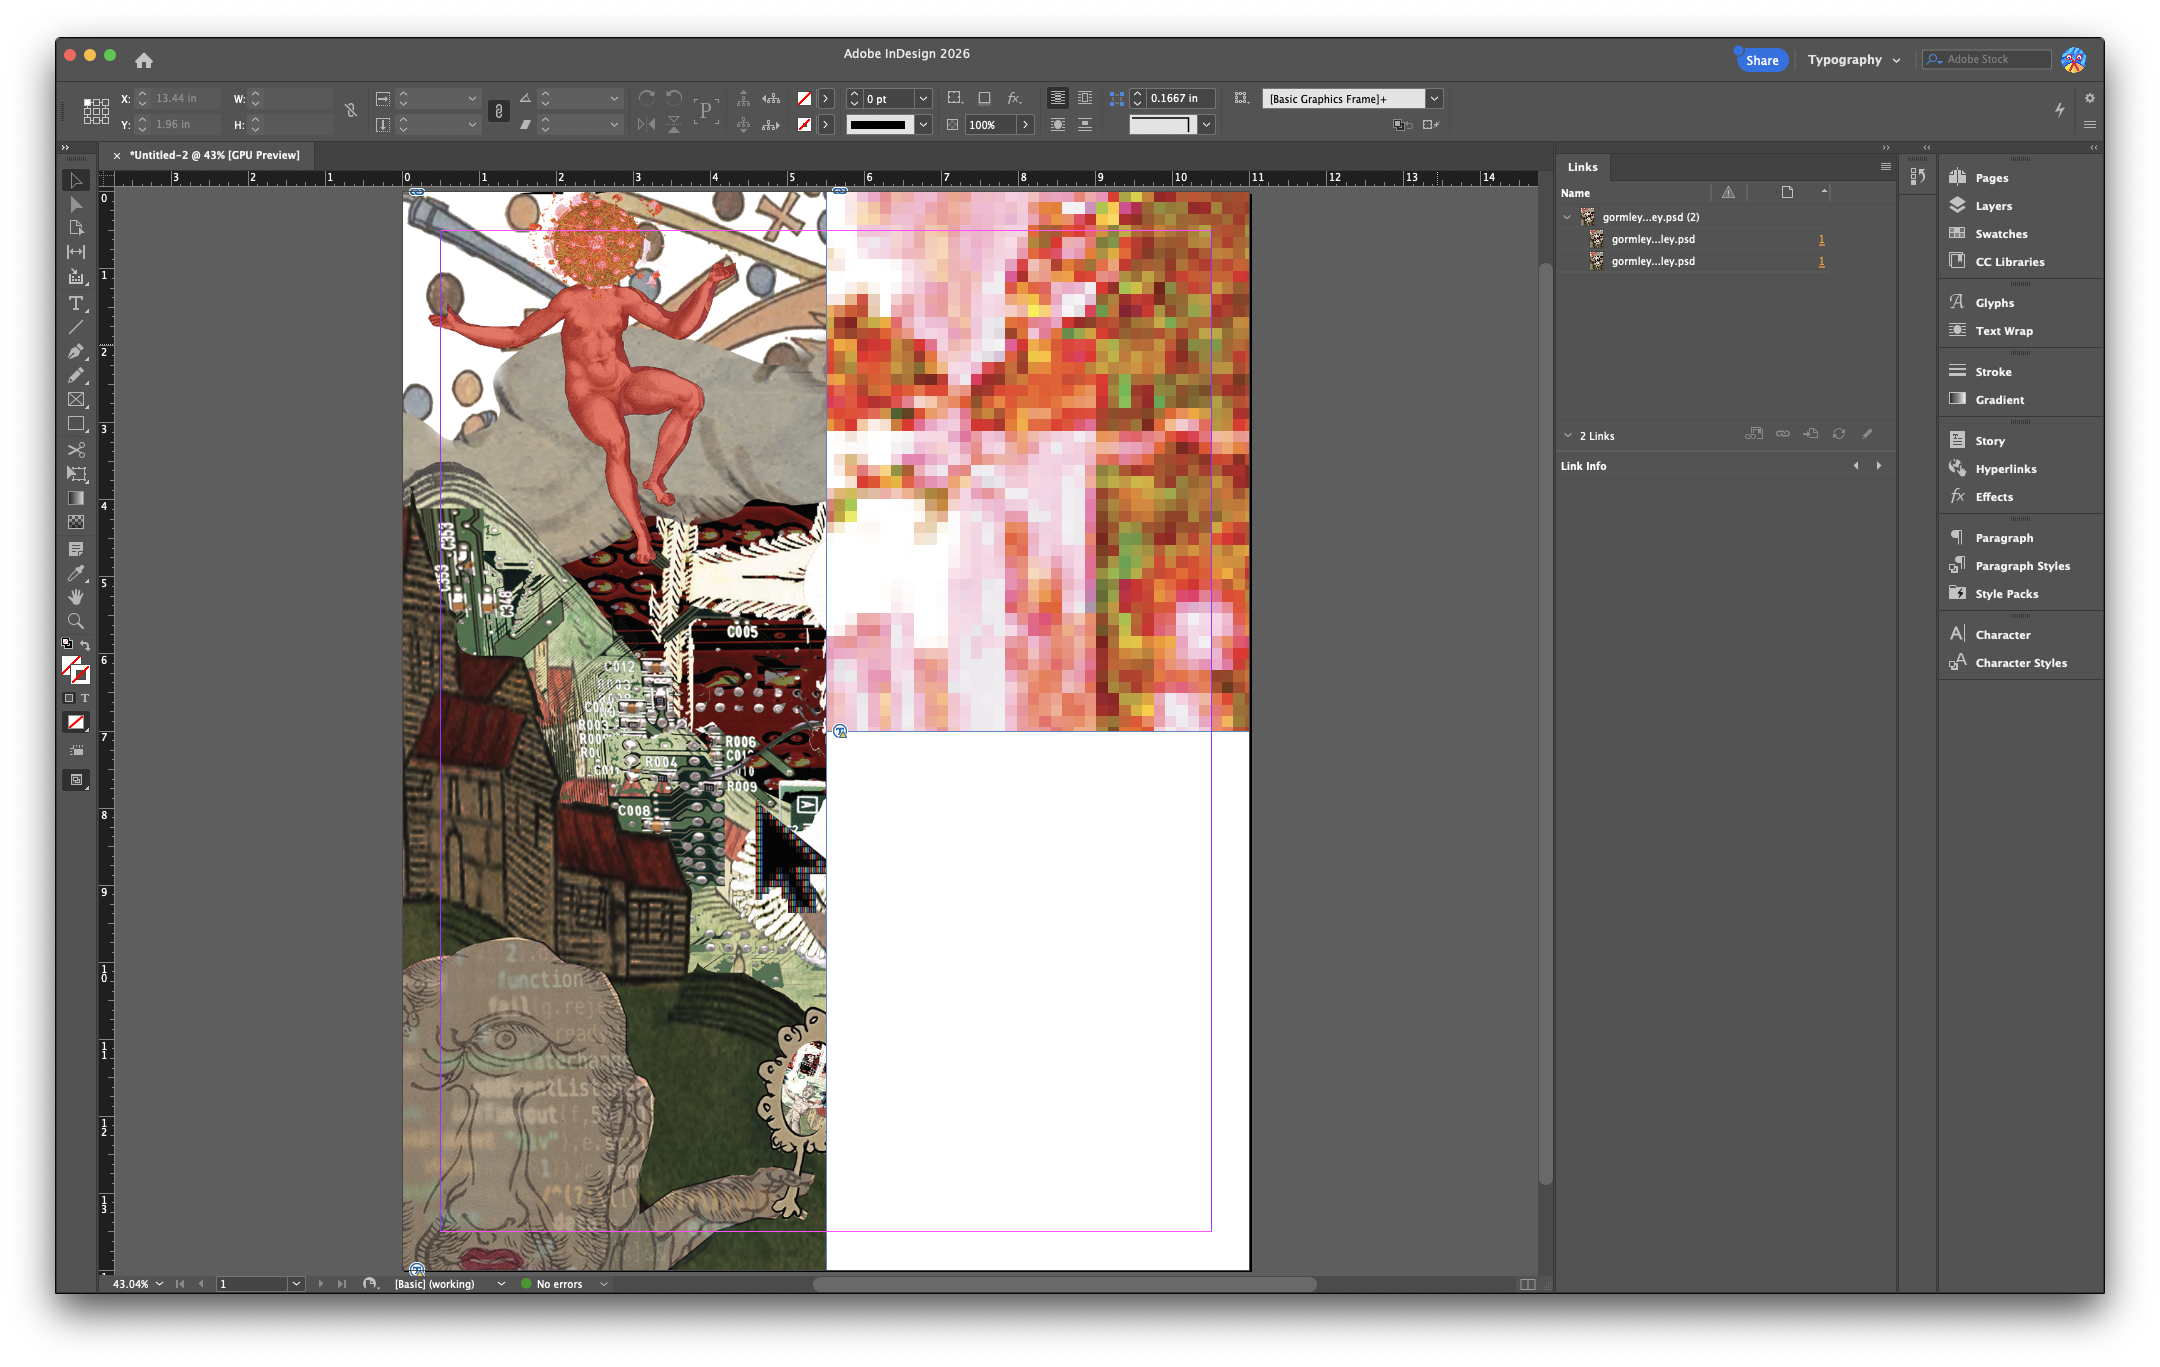The height and width of the screenshot is (1367, 2160).
Task: Enable wrap around bounding box button
Action: pyautogui.click(x=1085, y=98)
